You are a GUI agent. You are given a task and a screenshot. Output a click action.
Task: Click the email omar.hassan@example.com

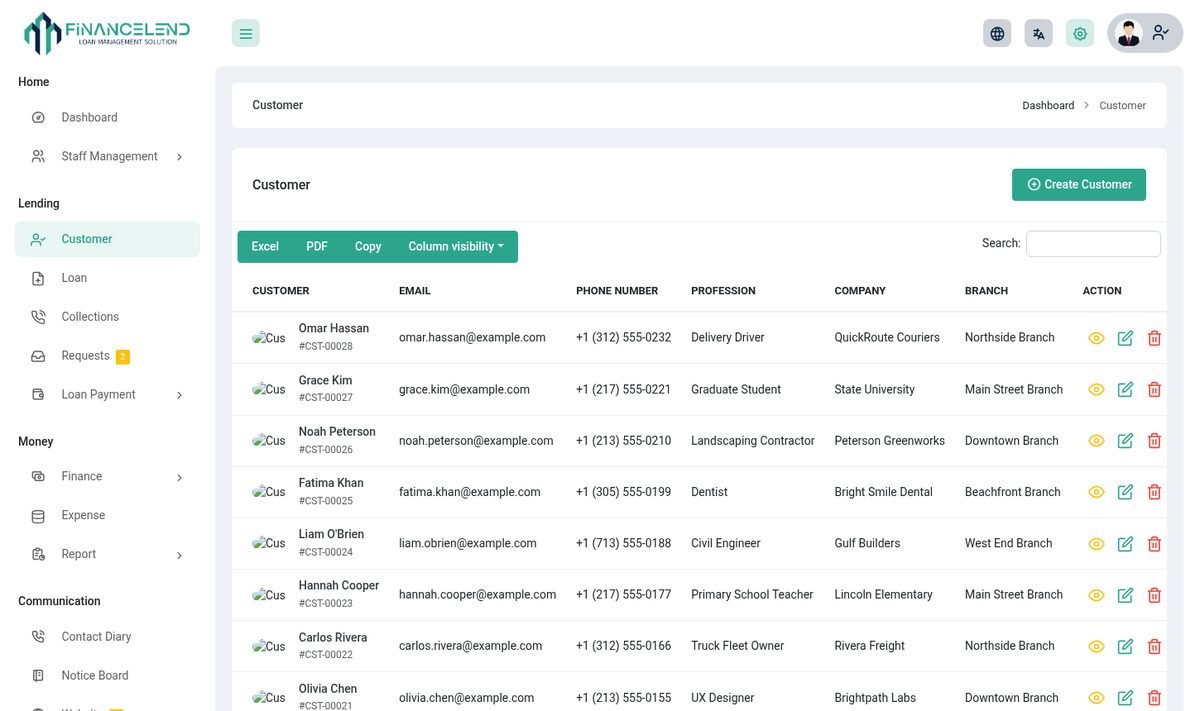[x=472, y=338]
